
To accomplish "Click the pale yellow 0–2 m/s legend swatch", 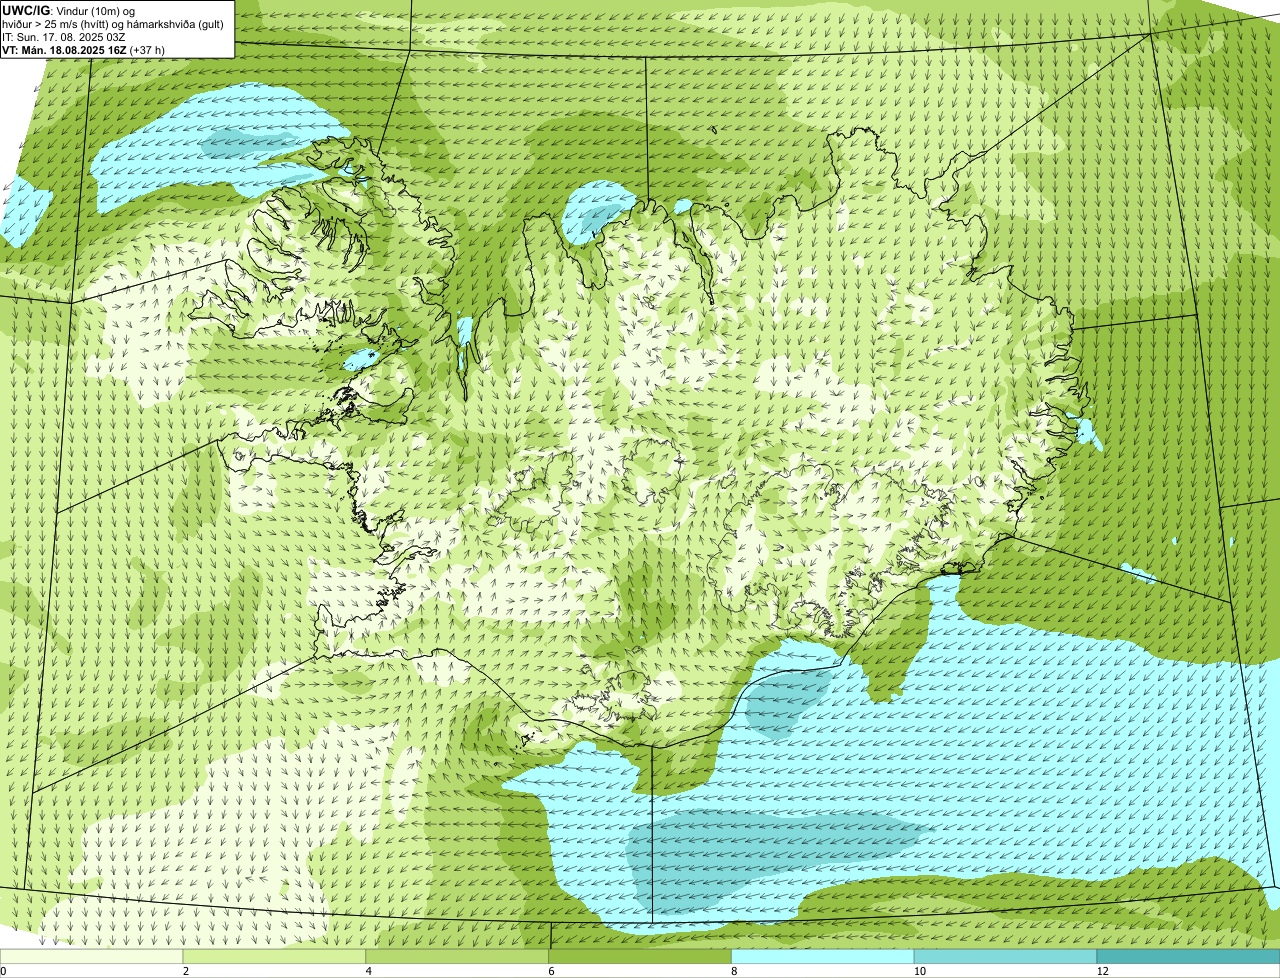I will [x=92, y=957].
